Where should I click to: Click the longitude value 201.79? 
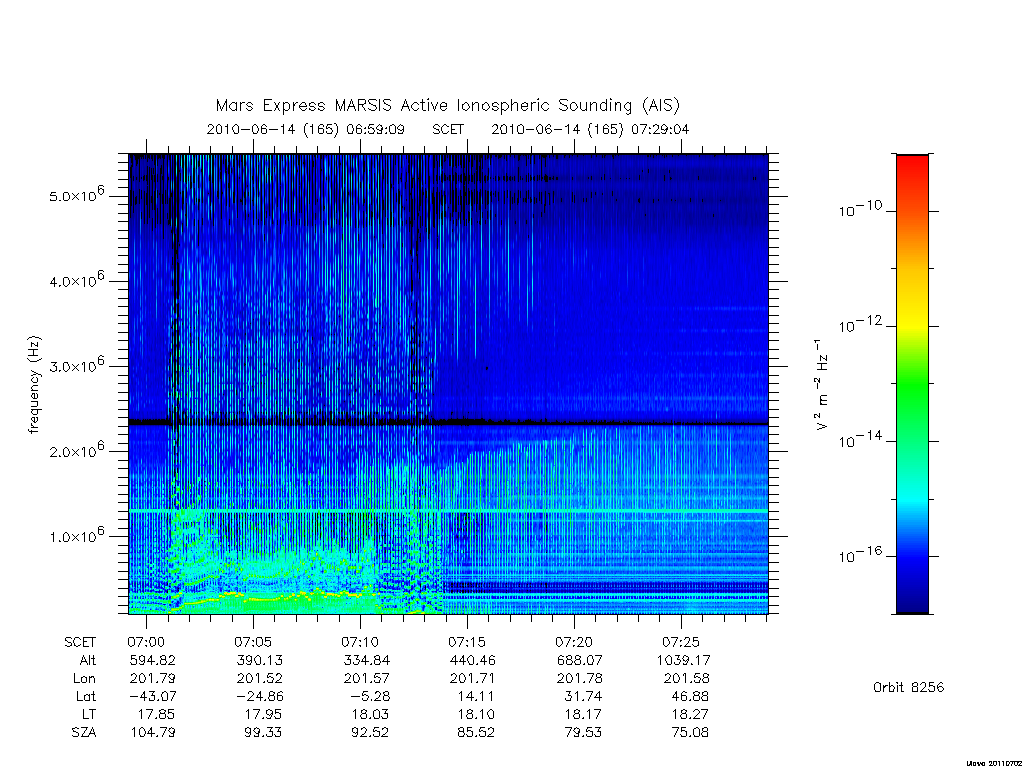pos(153,679)
